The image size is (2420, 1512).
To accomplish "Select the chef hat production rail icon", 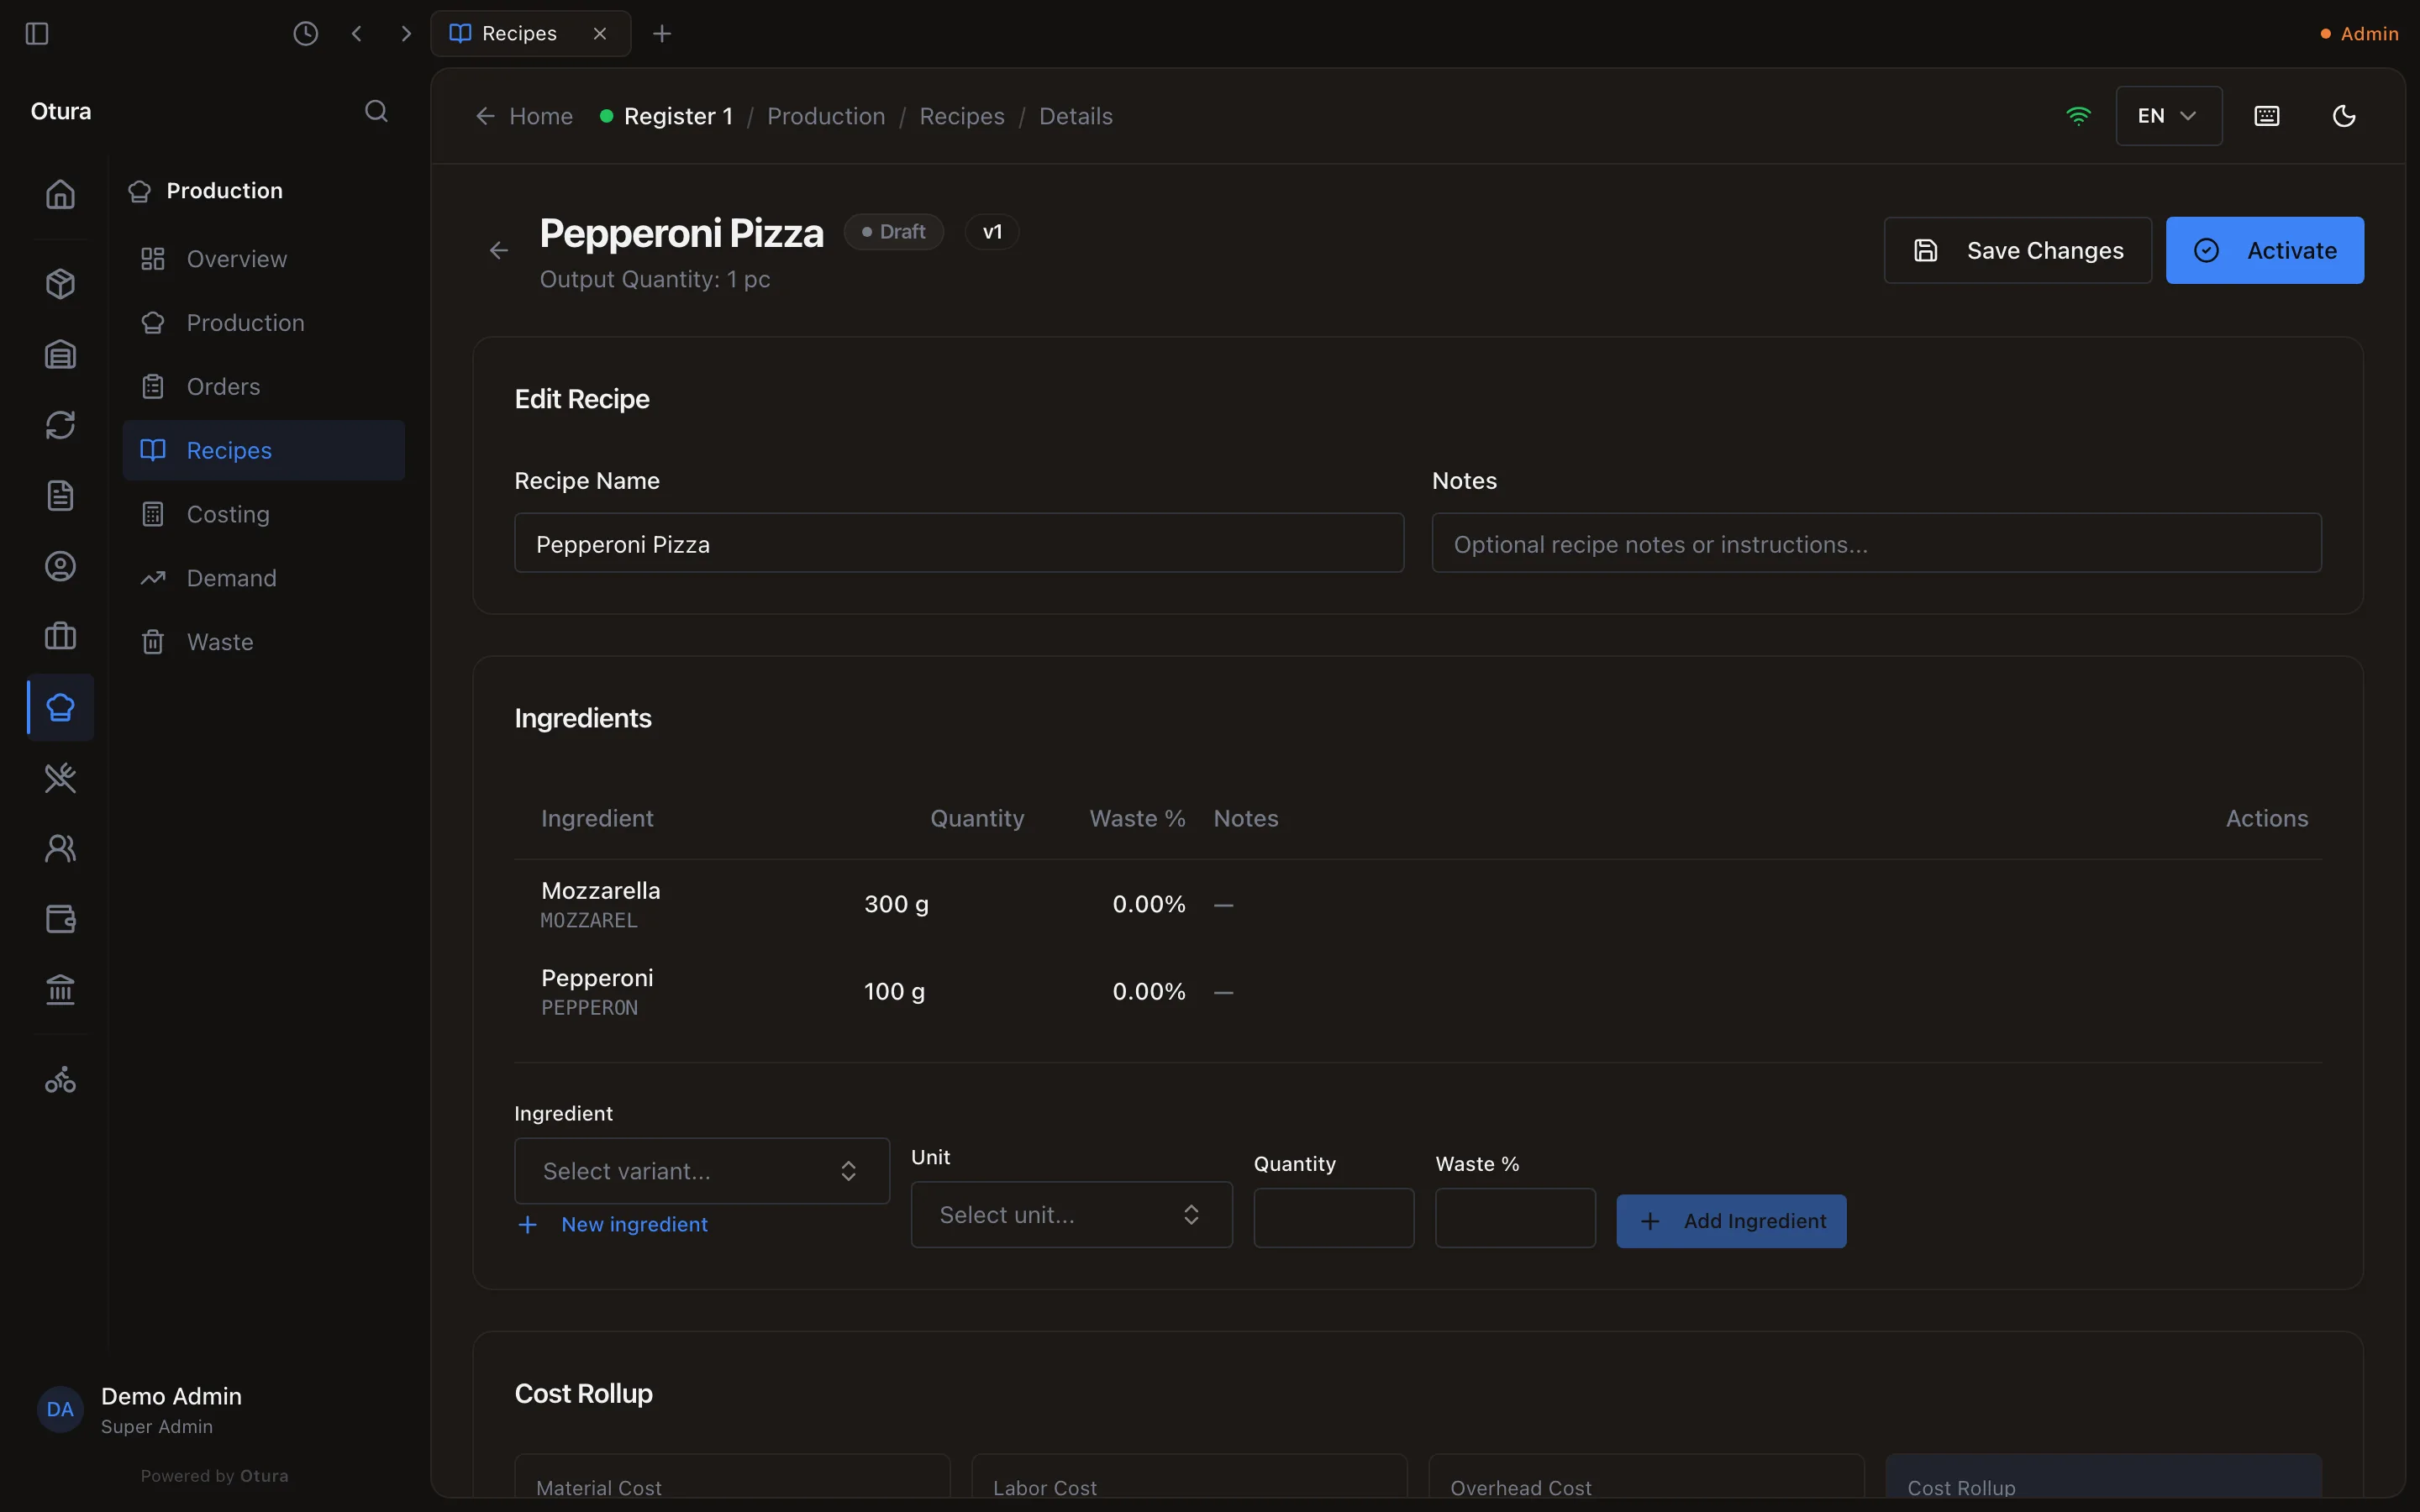I will 60,708.
